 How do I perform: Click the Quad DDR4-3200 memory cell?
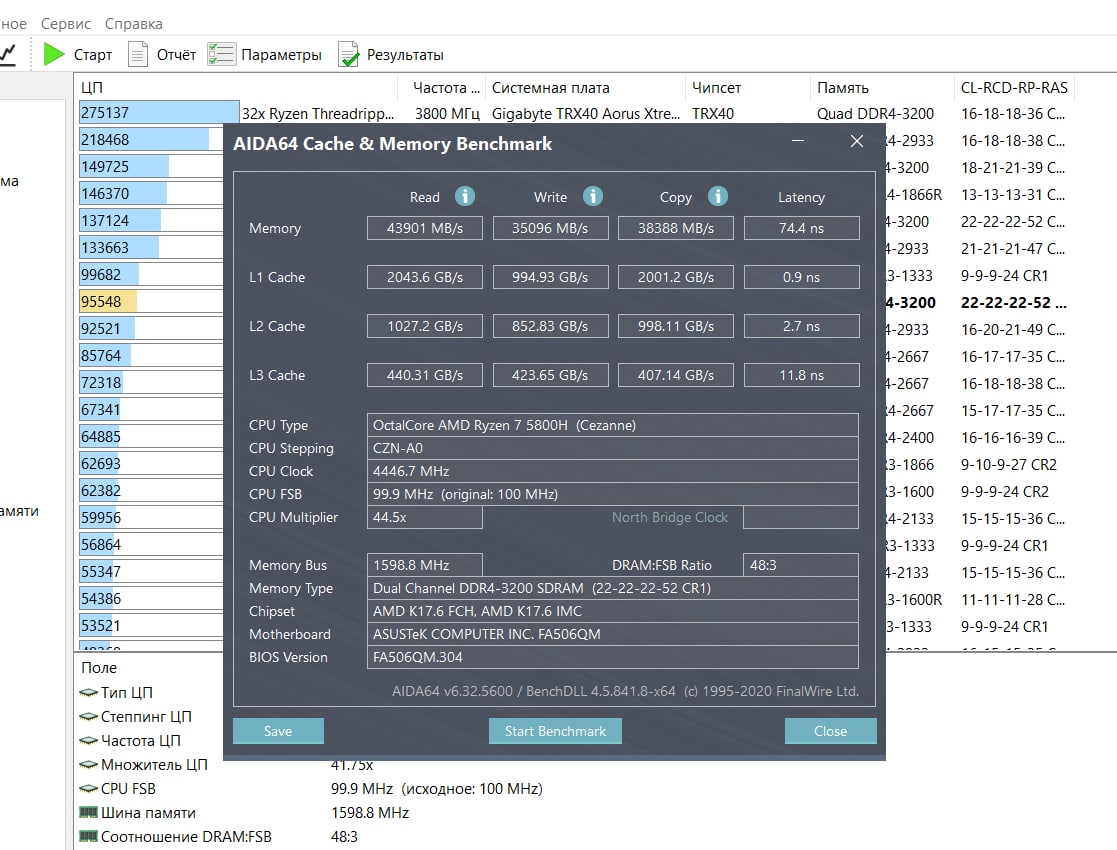point(875,114)
